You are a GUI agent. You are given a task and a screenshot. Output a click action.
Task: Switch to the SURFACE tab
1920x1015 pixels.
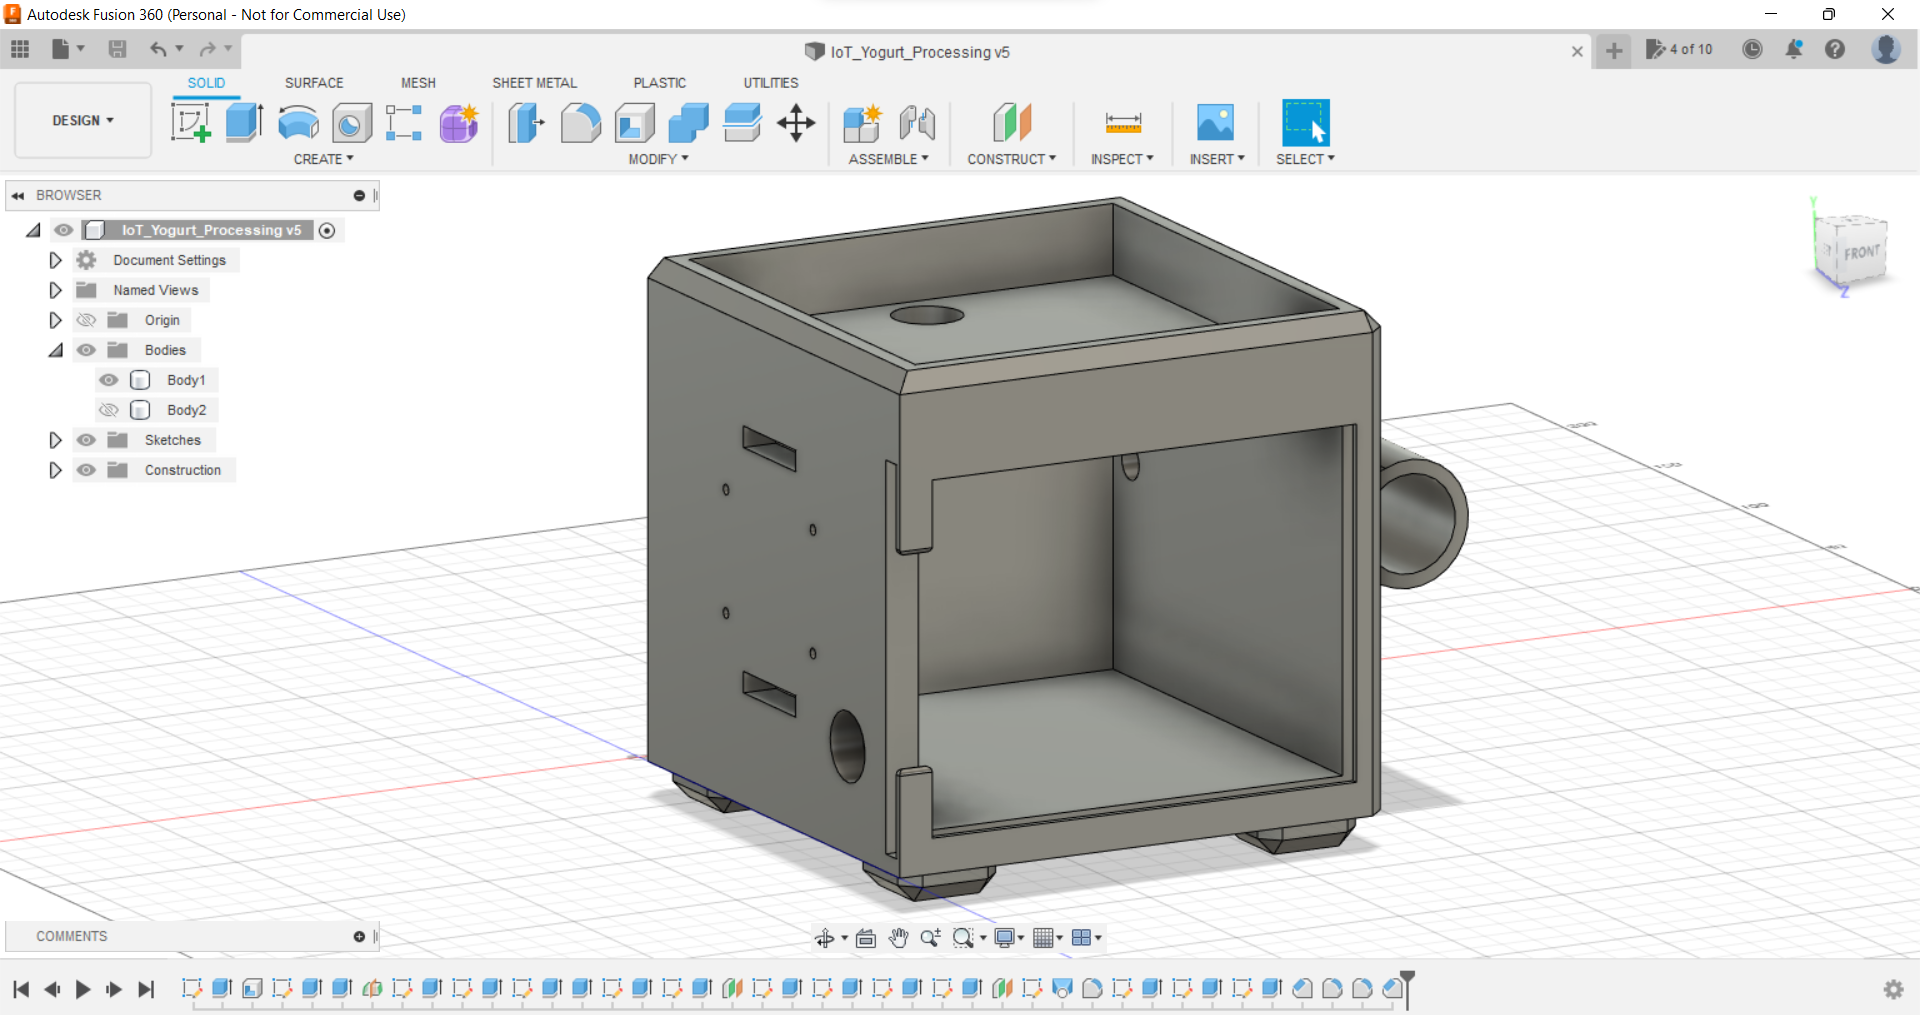[x=314, y=83]
